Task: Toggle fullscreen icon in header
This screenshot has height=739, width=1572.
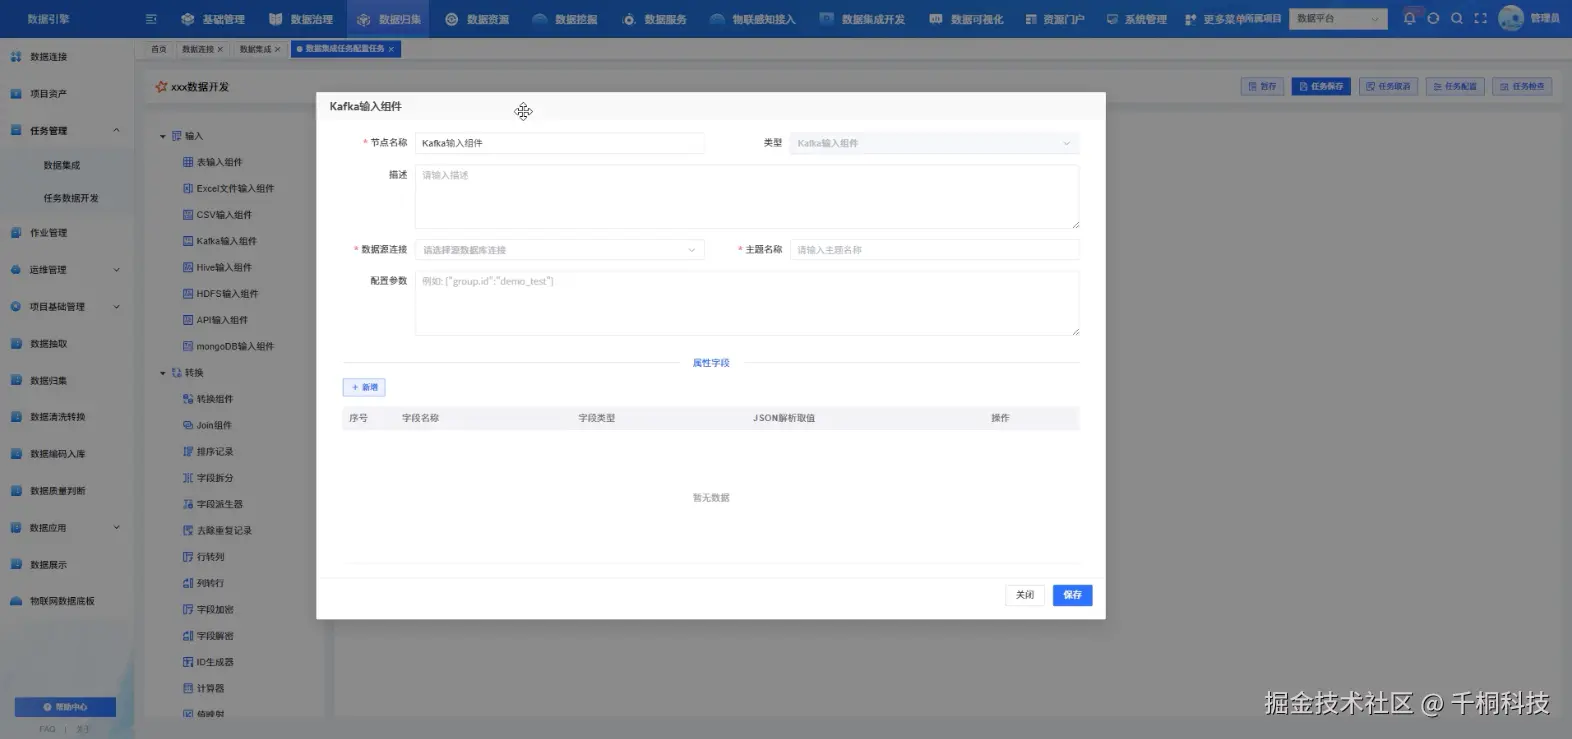Action: pos(1481,18)
